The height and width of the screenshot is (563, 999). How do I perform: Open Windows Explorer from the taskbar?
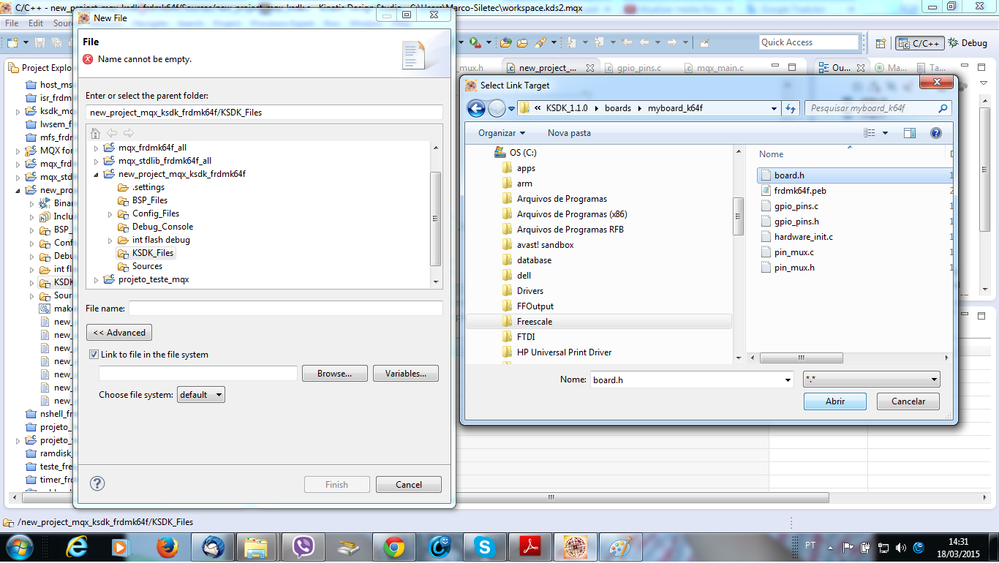point(256,547)
